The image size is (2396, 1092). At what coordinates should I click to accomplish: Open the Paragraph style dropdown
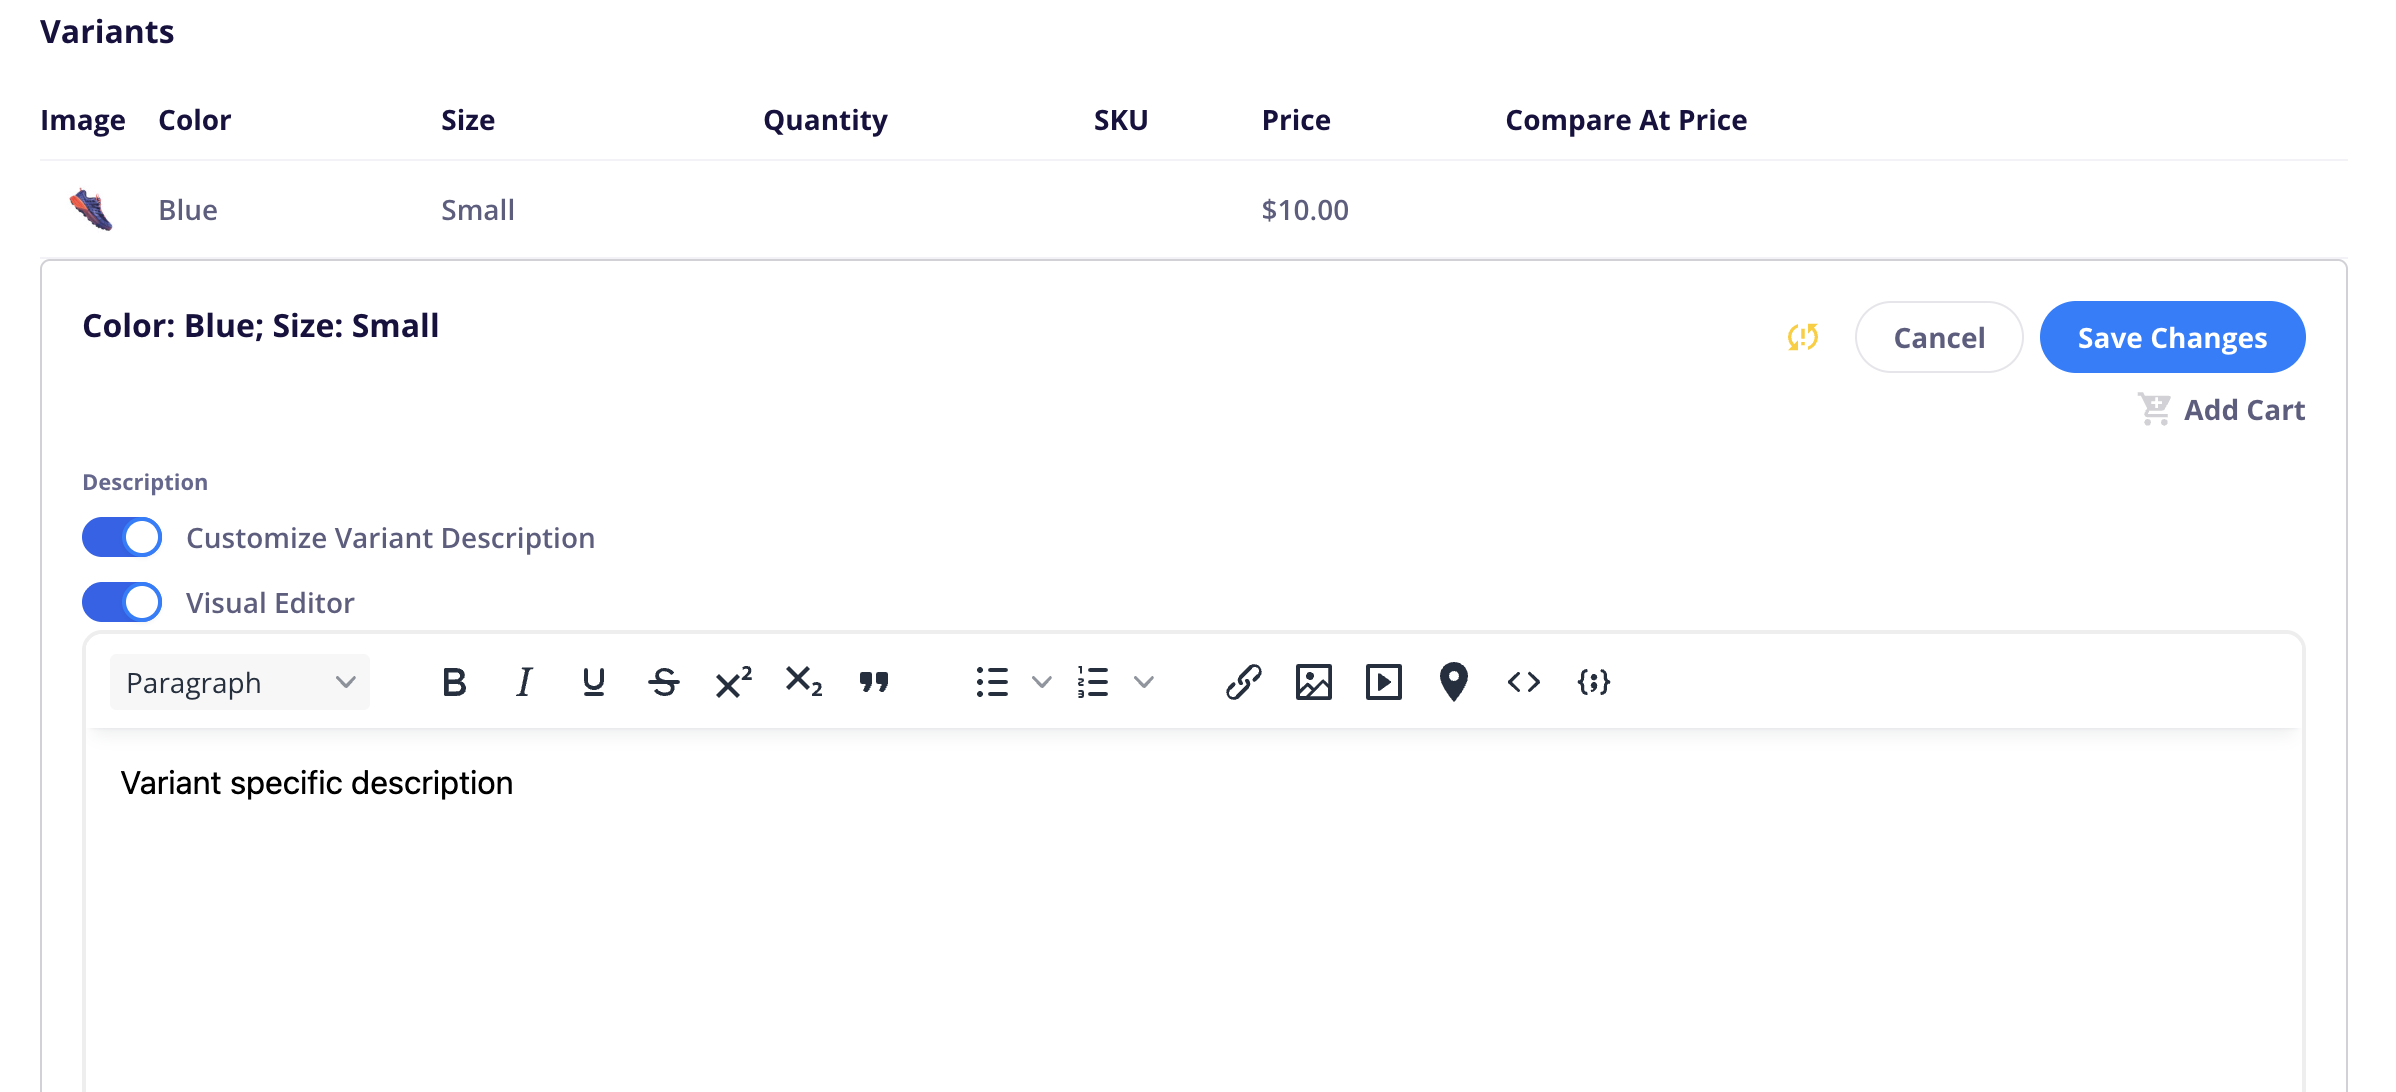pyautogui.click(x=240, y=682)
